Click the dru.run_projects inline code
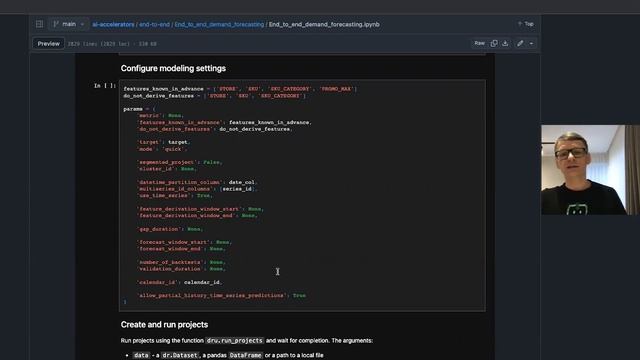Viewport: 640px width, 360px height. 235,340
